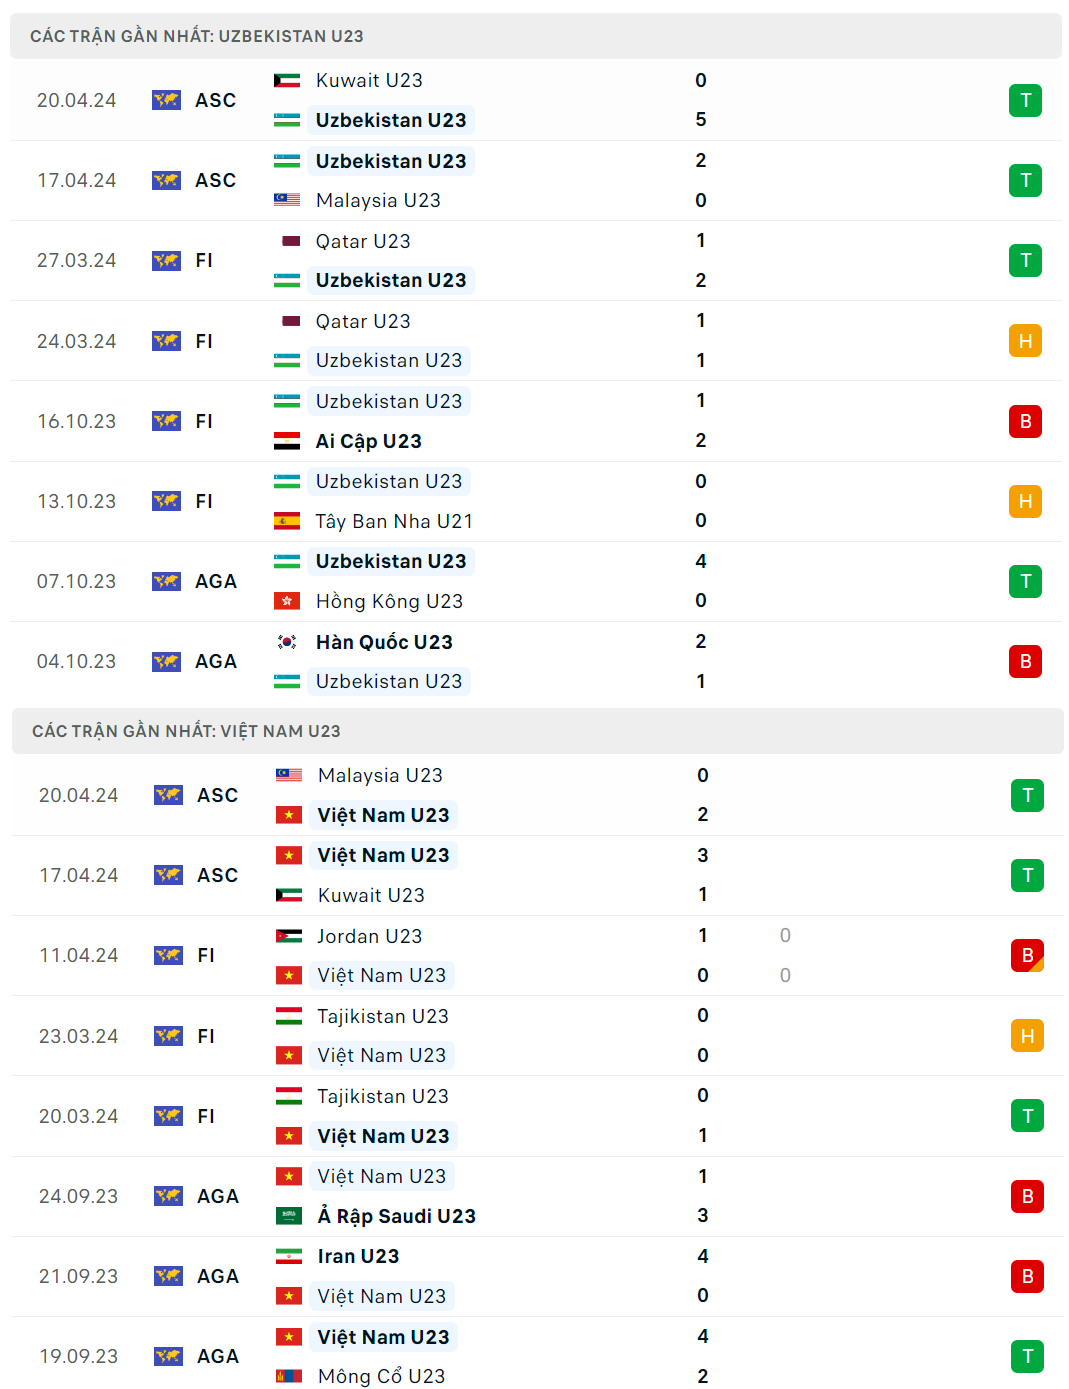Click the Kuwait U23 flag icon, 20.04.24 match
This screenshot has width=1069, height=1389.
[287, 80]
